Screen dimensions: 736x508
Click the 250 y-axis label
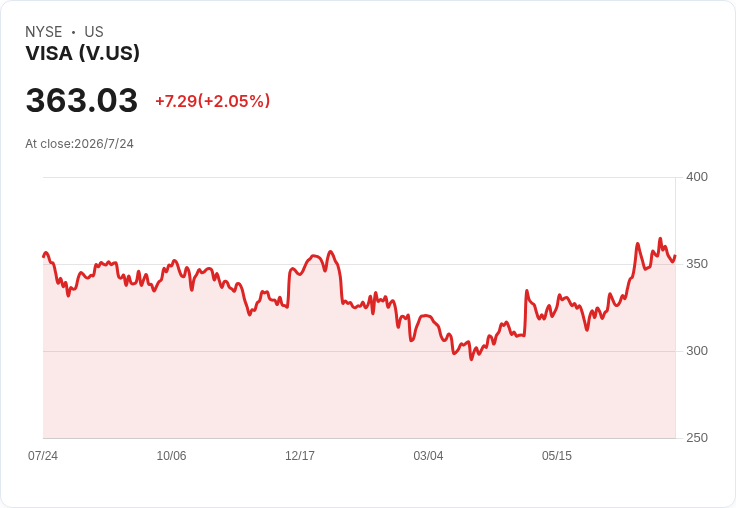click(697, 438)
